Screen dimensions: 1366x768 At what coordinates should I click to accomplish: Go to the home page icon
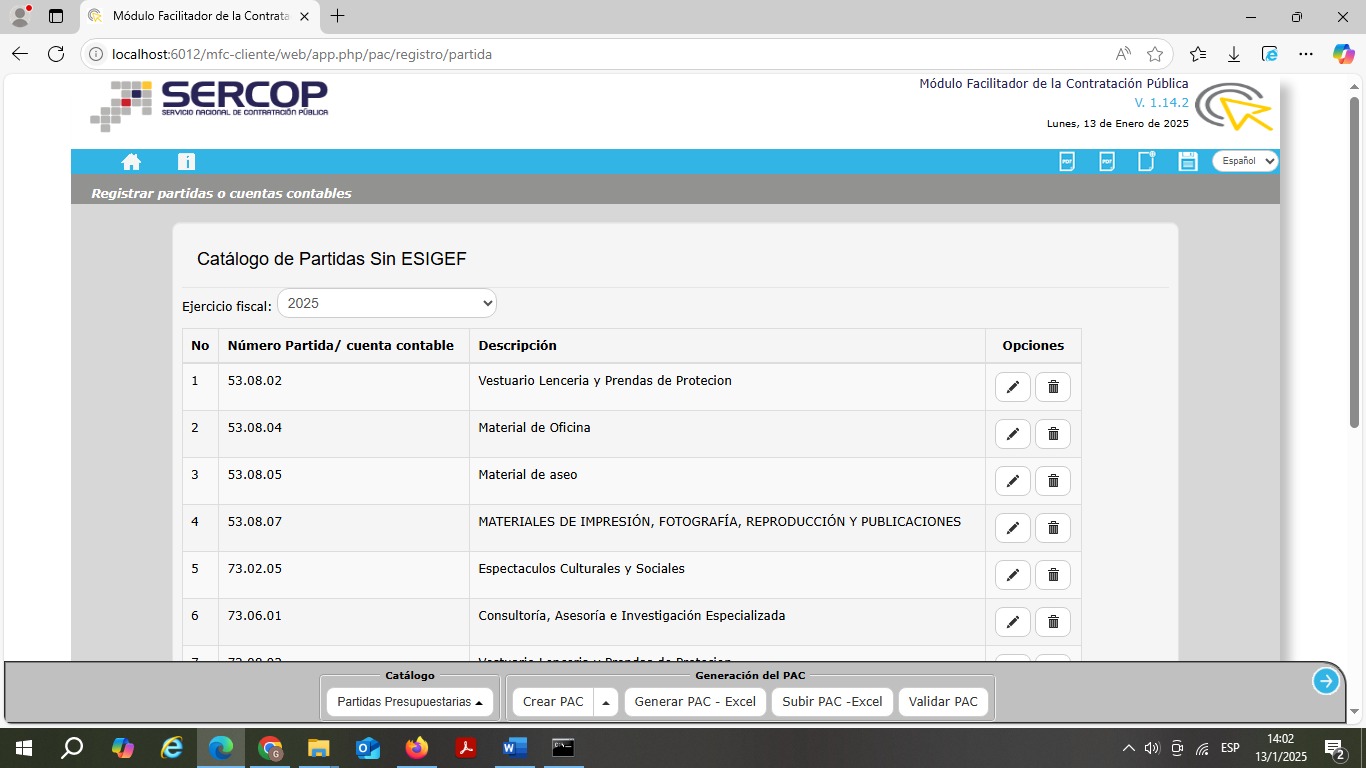131,162
